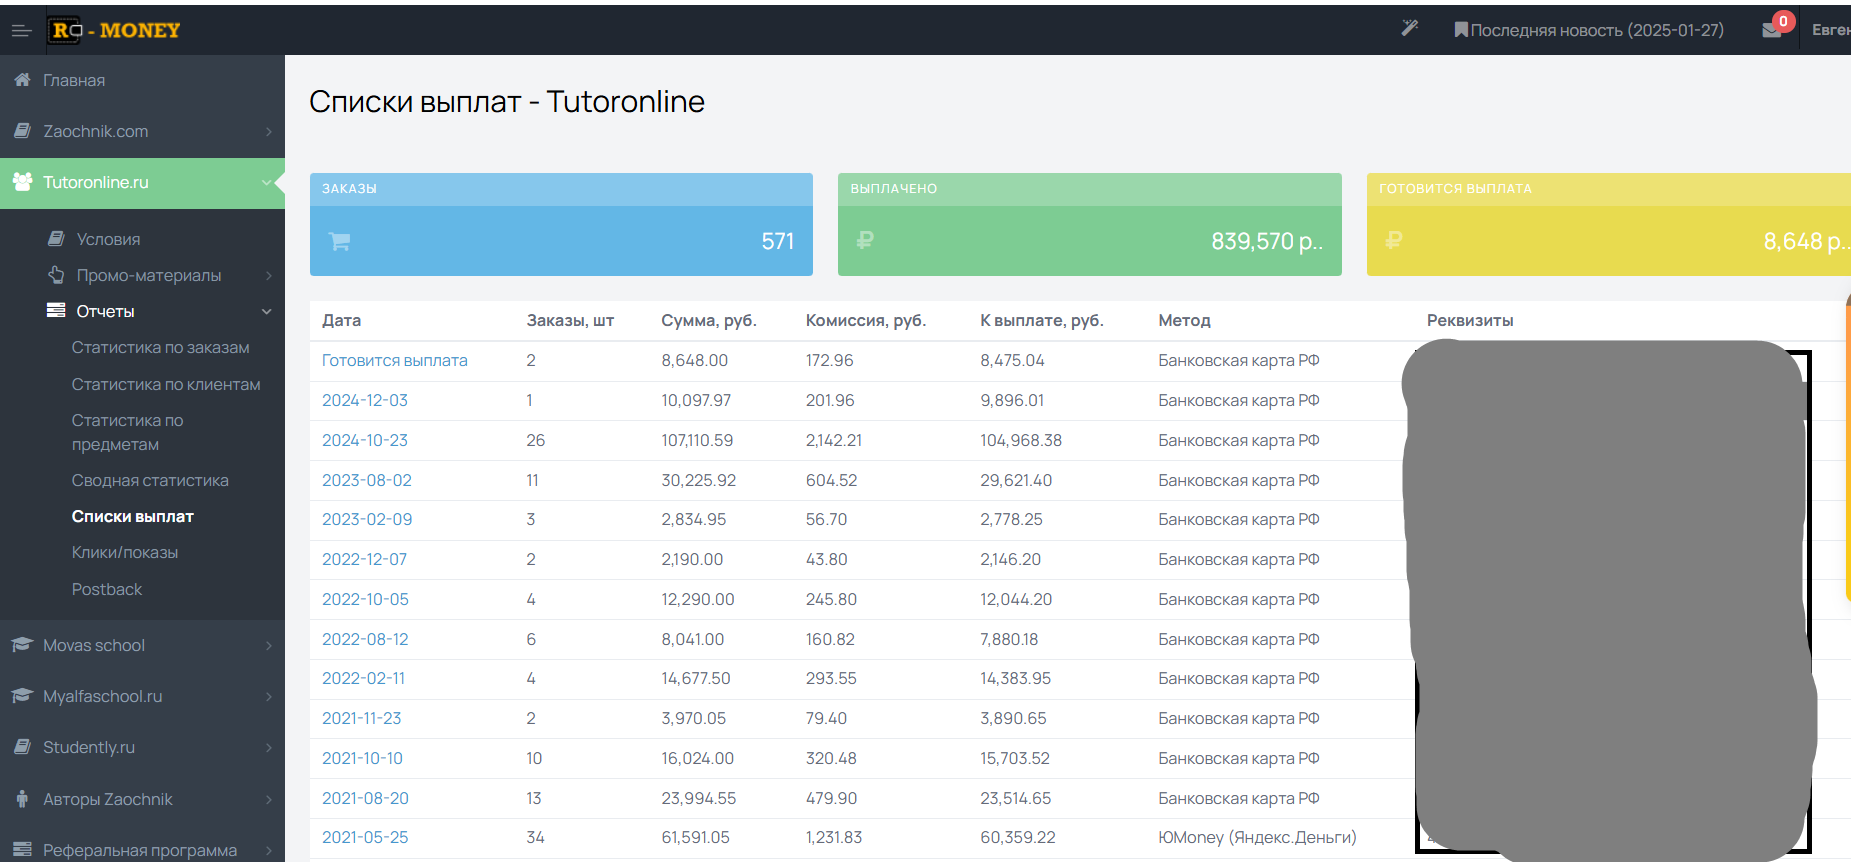Open the 2021-05-25 payout link

[365, 837]
